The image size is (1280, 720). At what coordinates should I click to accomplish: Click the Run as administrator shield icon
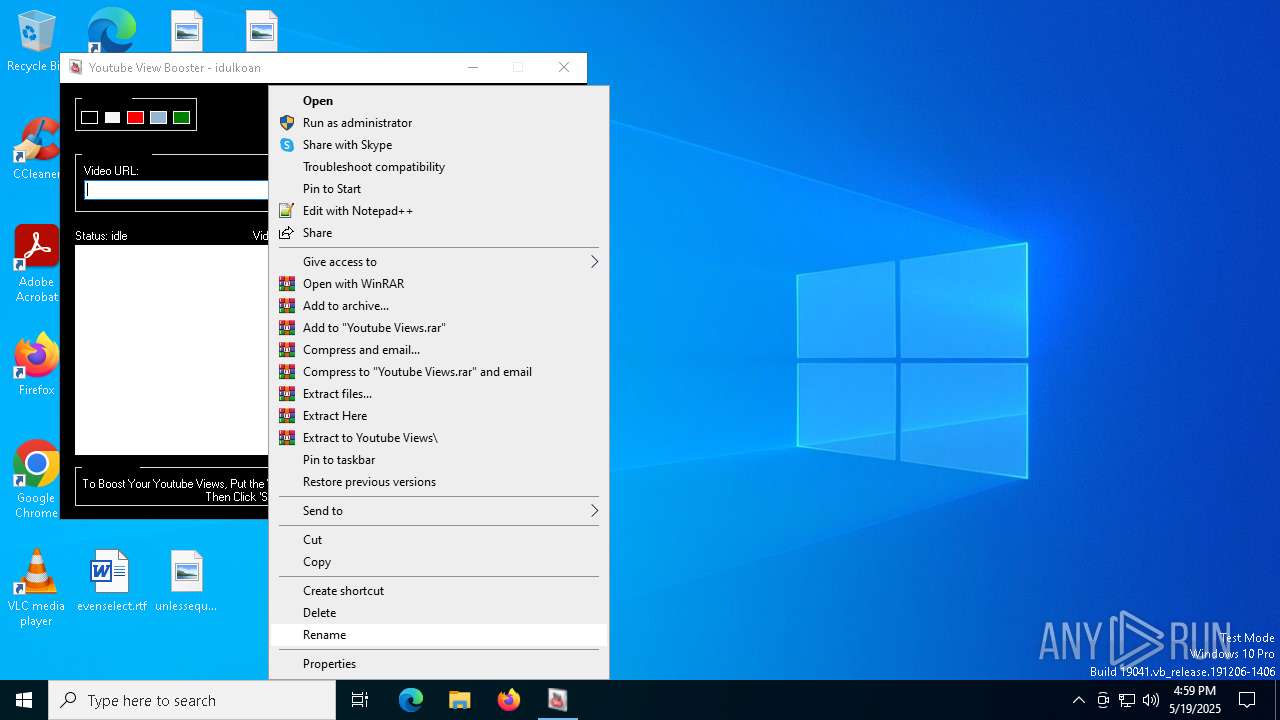click(287, 123)
